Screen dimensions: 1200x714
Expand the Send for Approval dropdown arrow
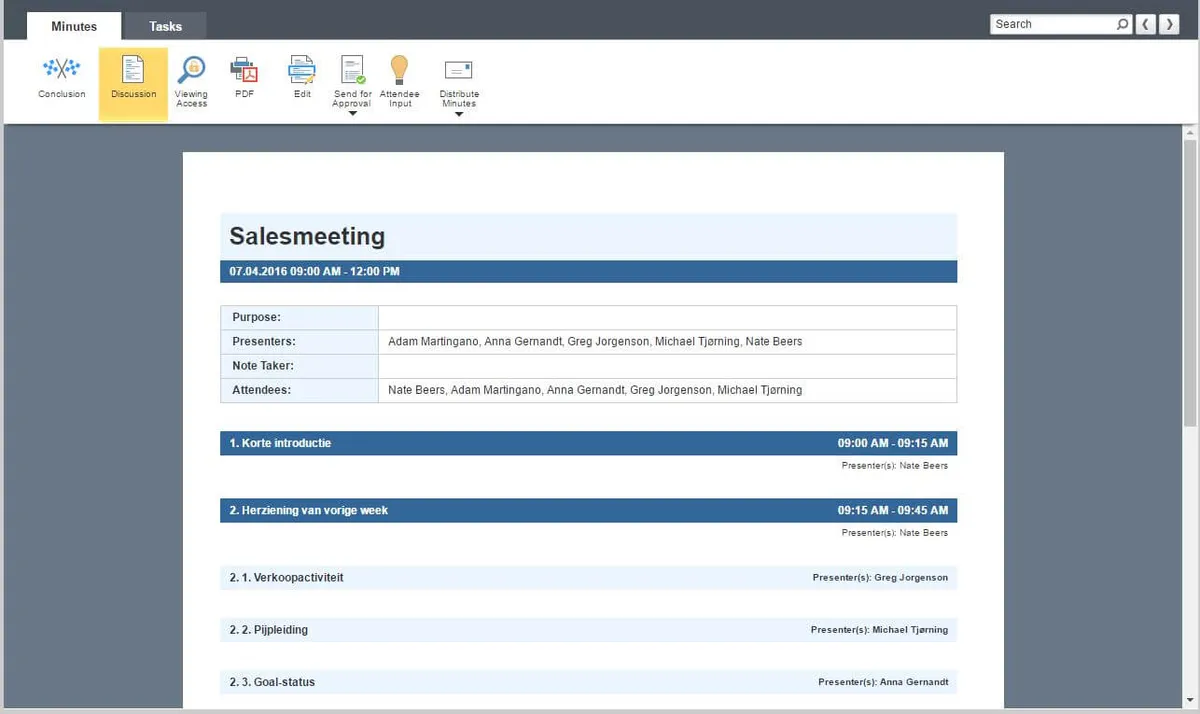tap(352, 114)
